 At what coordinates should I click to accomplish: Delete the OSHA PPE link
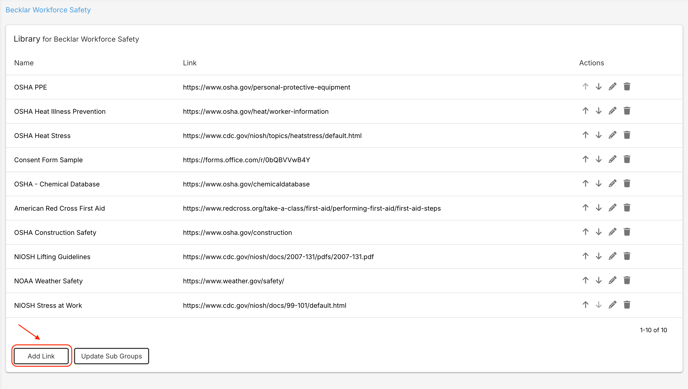coord(627,87)
